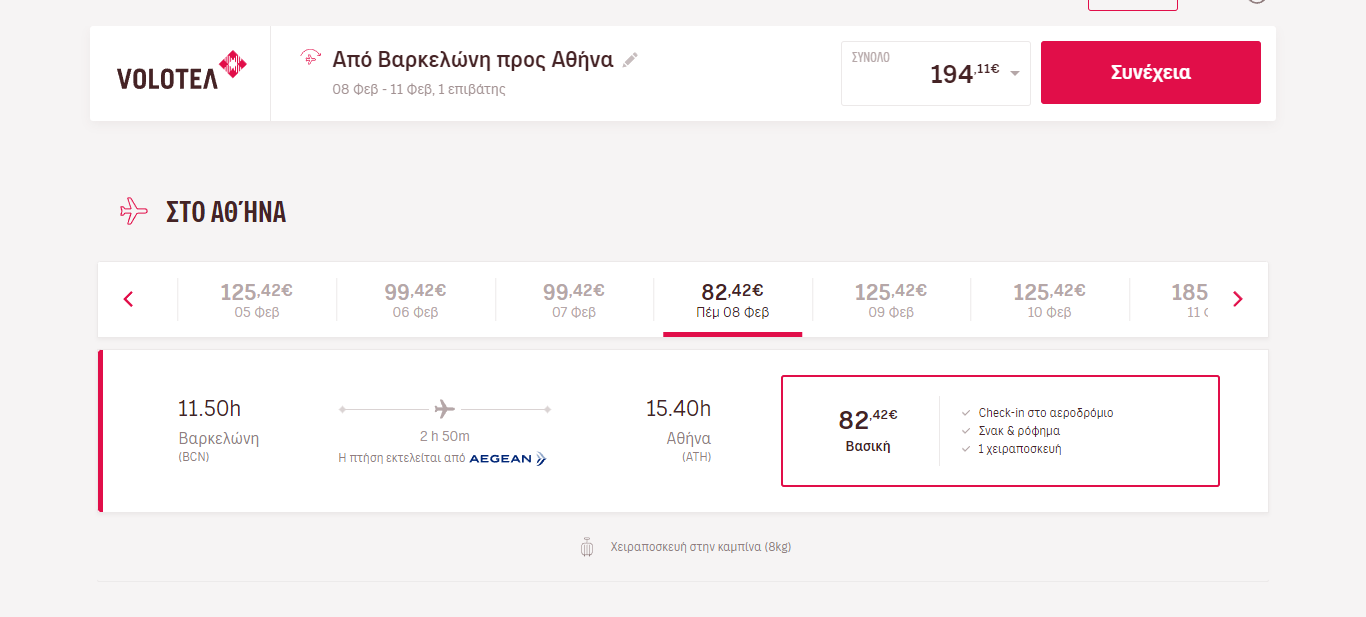Click the route title Από Βαρκελώνη προς Αθήνα

[472, 59]
